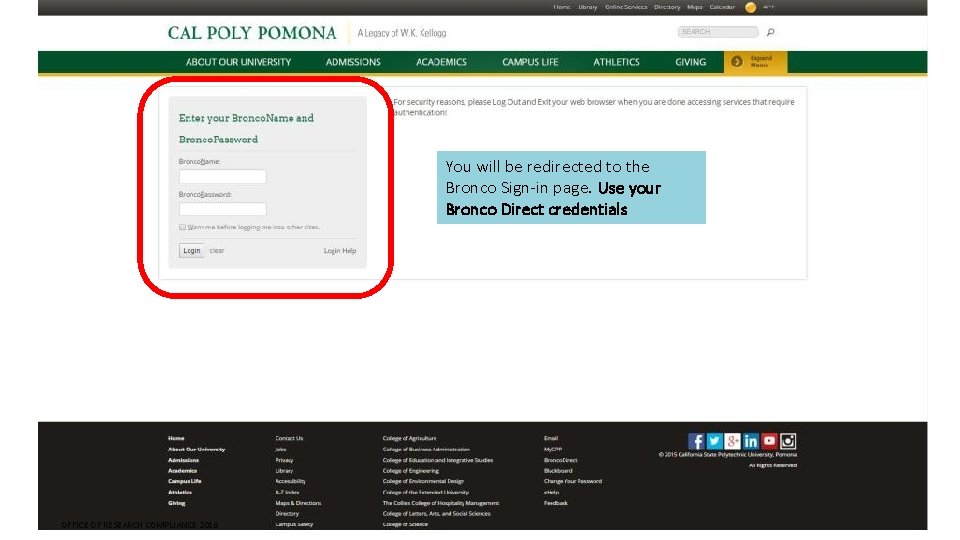
Task: Expand the yellow Expand Menu button
Action: [x=756, y=62]
